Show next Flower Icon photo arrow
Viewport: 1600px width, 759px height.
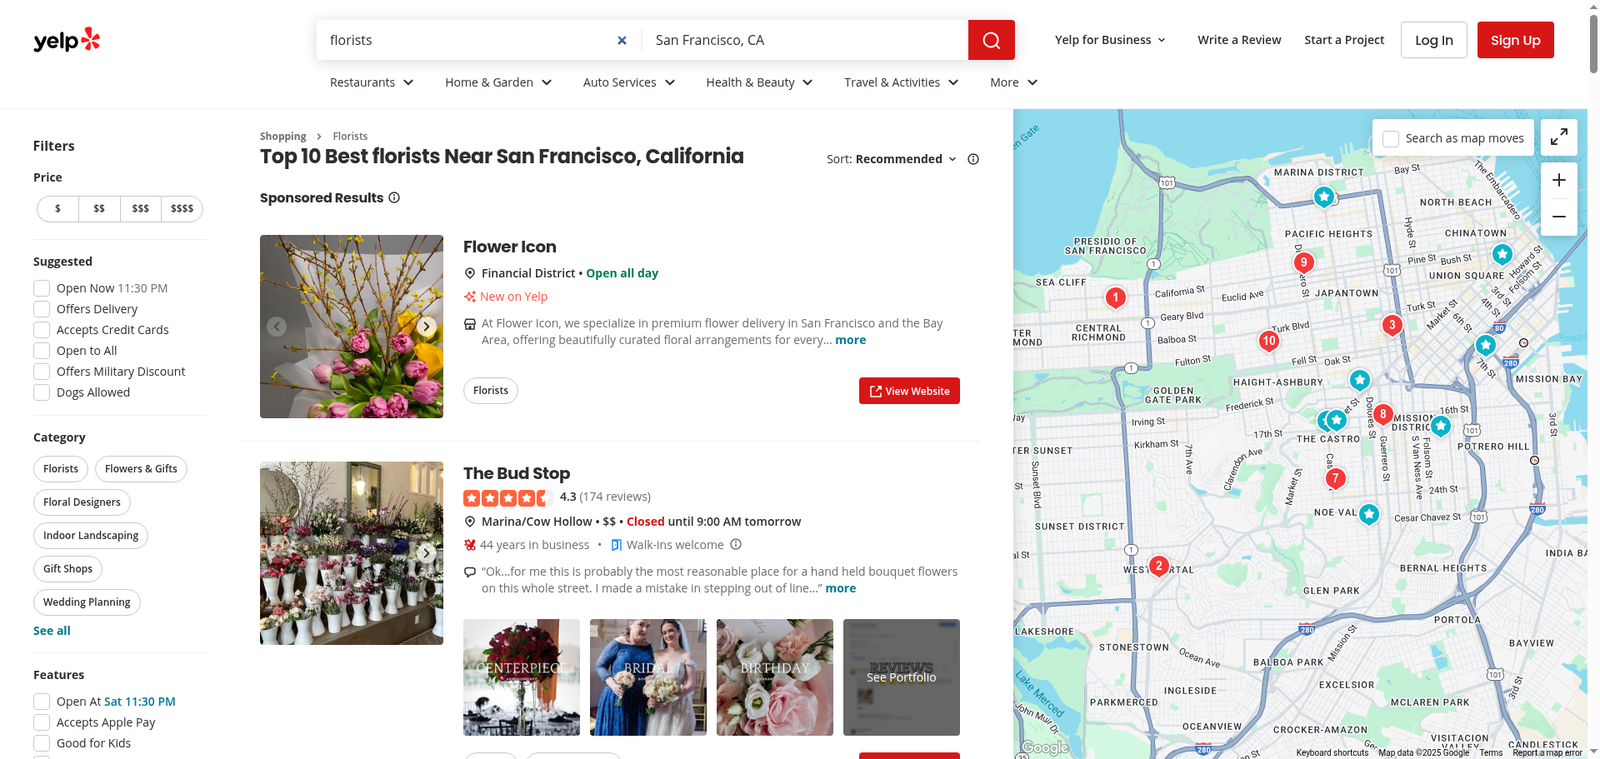(x=426, y=326)
